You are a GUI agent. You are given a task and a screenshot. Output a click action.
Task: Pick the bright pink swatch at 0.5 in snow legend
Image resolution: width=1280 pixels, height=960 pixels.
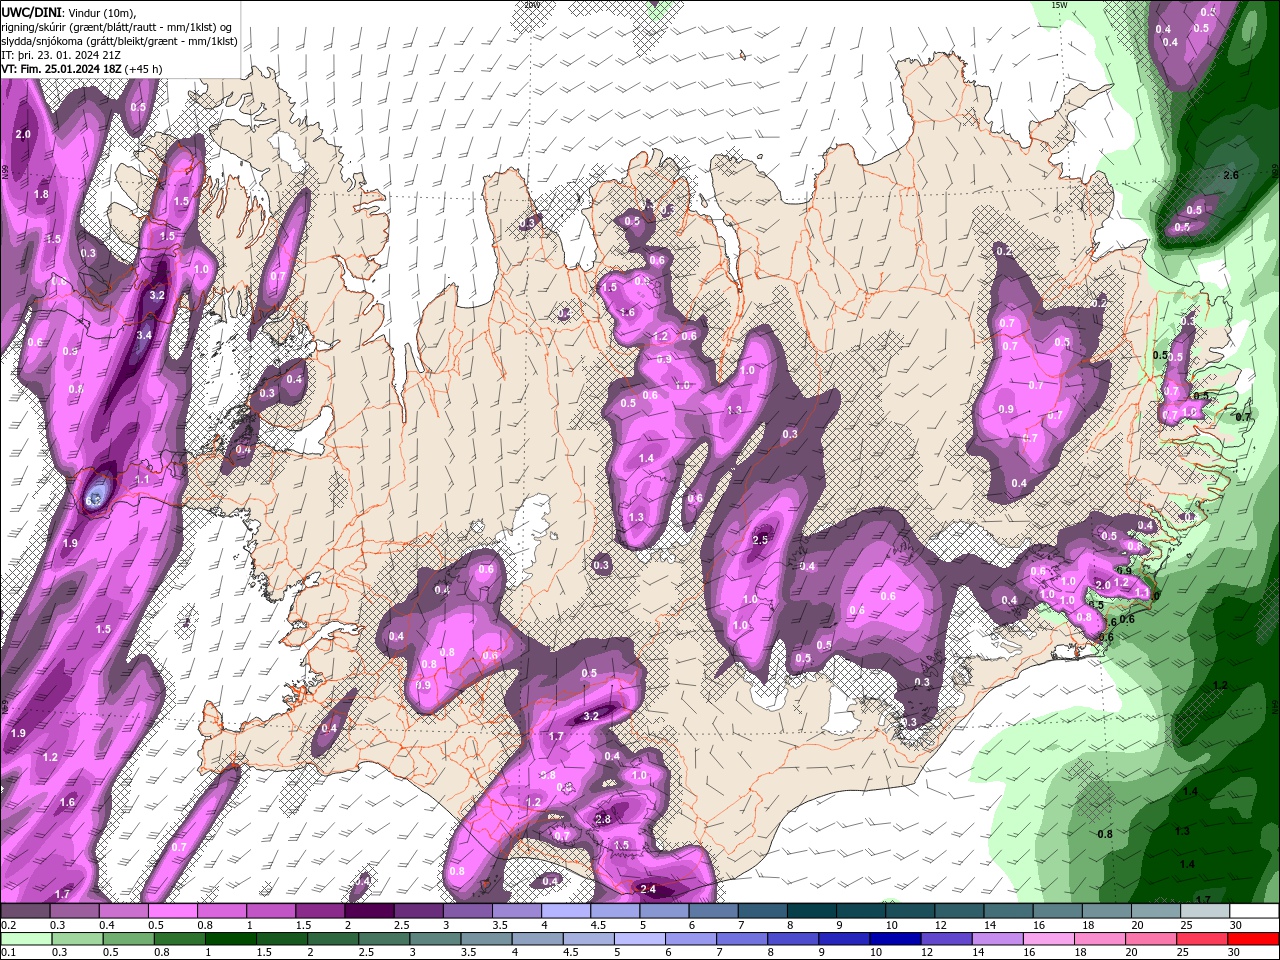172,911
